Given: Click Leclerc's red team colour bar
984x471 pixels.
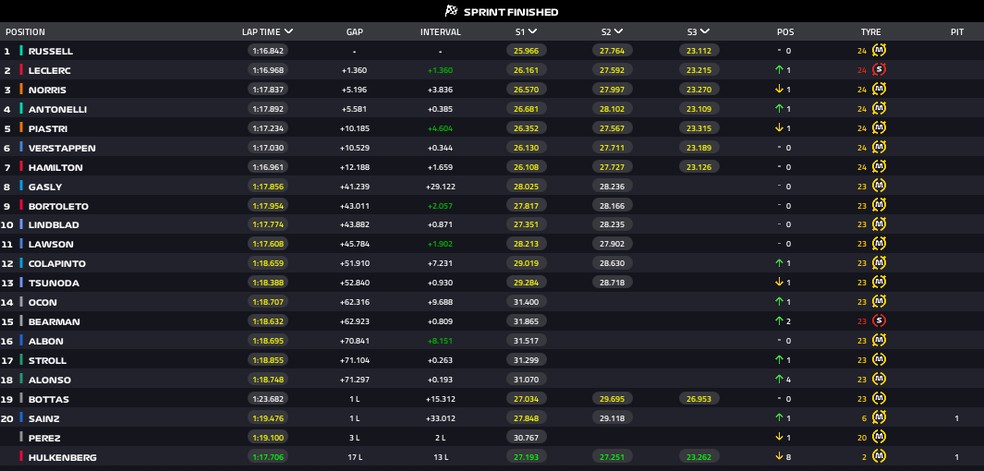Looking at the screenshot, I should 21,70.
